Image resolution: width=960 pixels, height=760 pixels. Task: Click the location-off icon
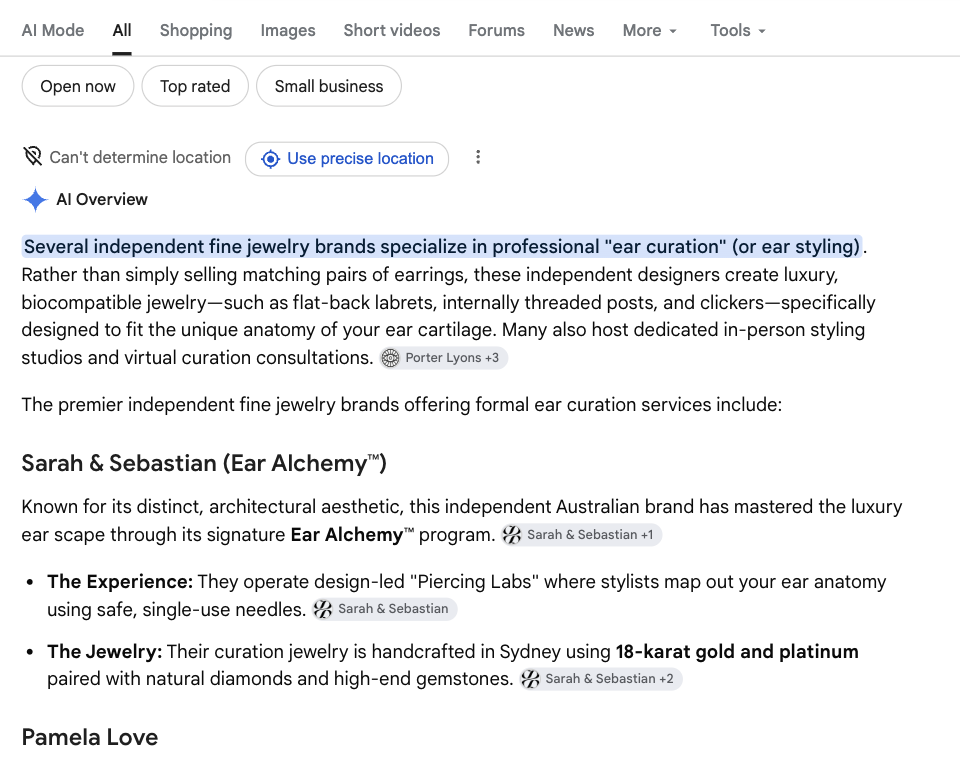(32, 157)
